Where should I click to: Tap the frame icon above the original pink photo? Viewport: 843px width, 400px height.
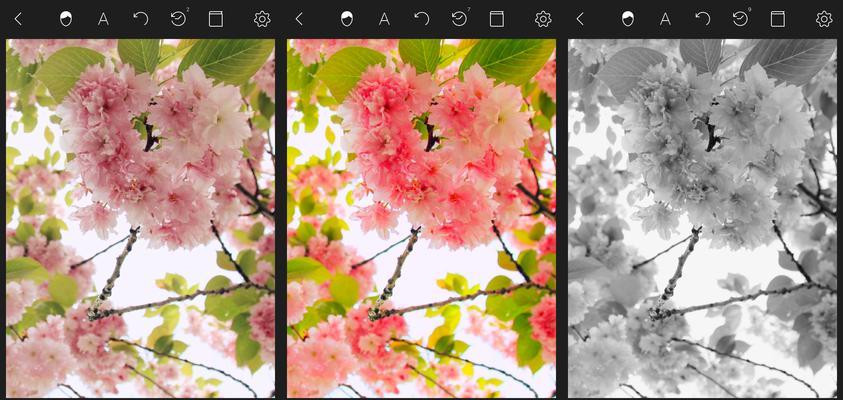click(x=216, y=19)
